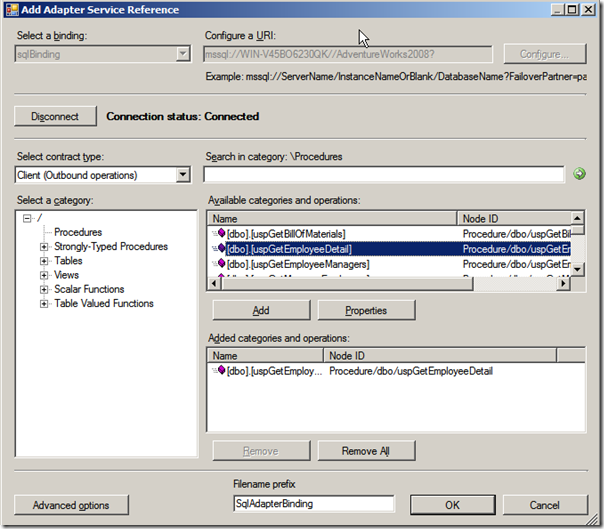Click the Remove button
The image size is (604, 529).
tap(261, 451)
